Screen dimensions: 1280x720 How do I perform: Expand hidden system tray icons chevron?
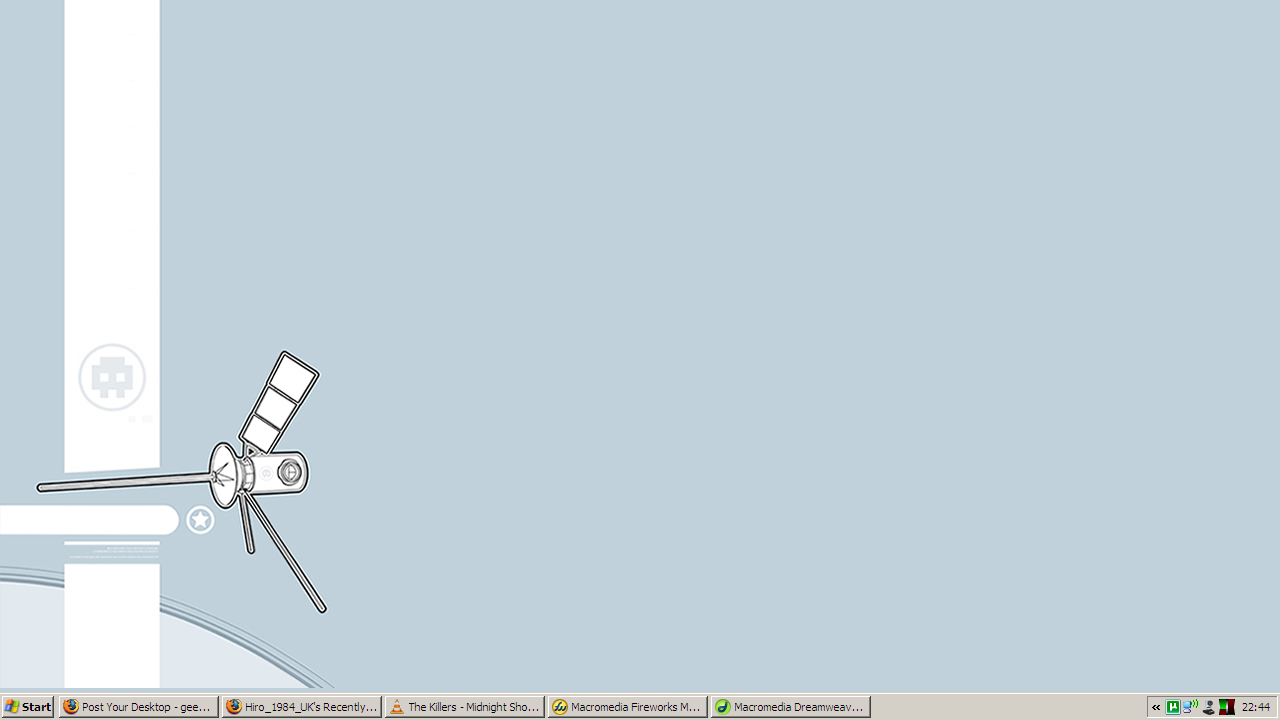point(1156,707)
